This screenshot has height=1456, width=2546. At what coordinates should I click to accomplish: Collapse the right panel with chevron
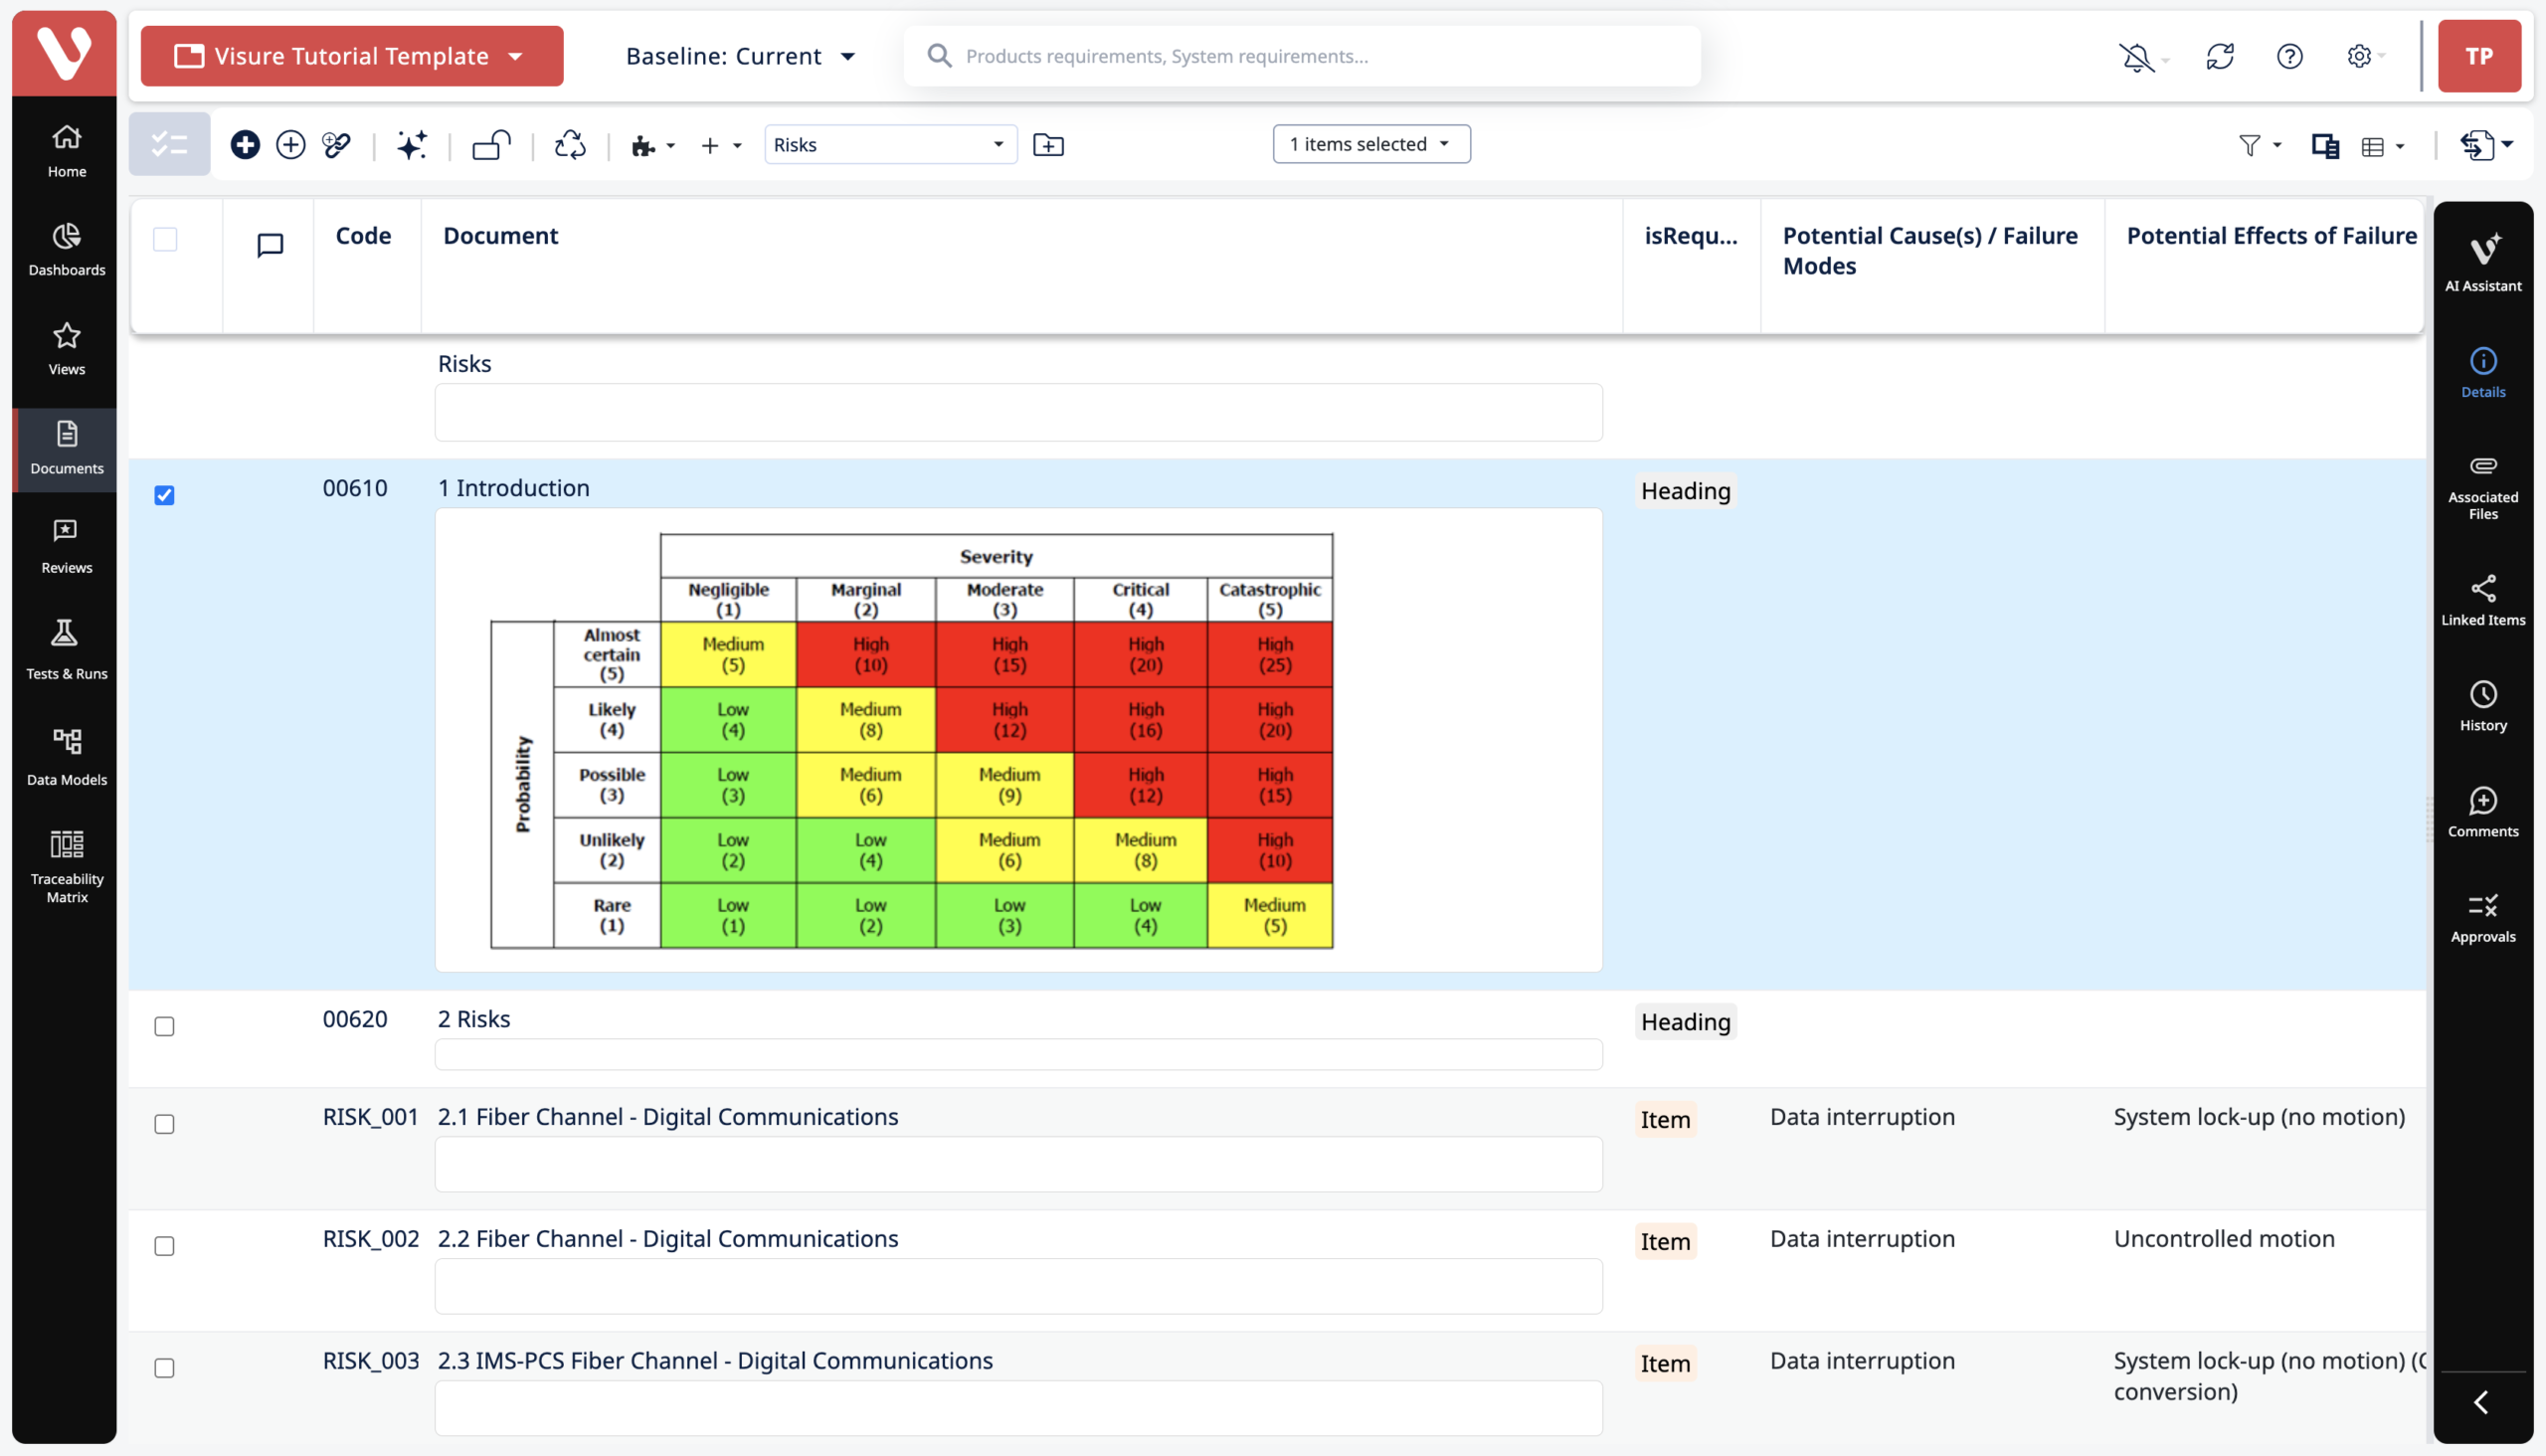pos(2480,1402)
